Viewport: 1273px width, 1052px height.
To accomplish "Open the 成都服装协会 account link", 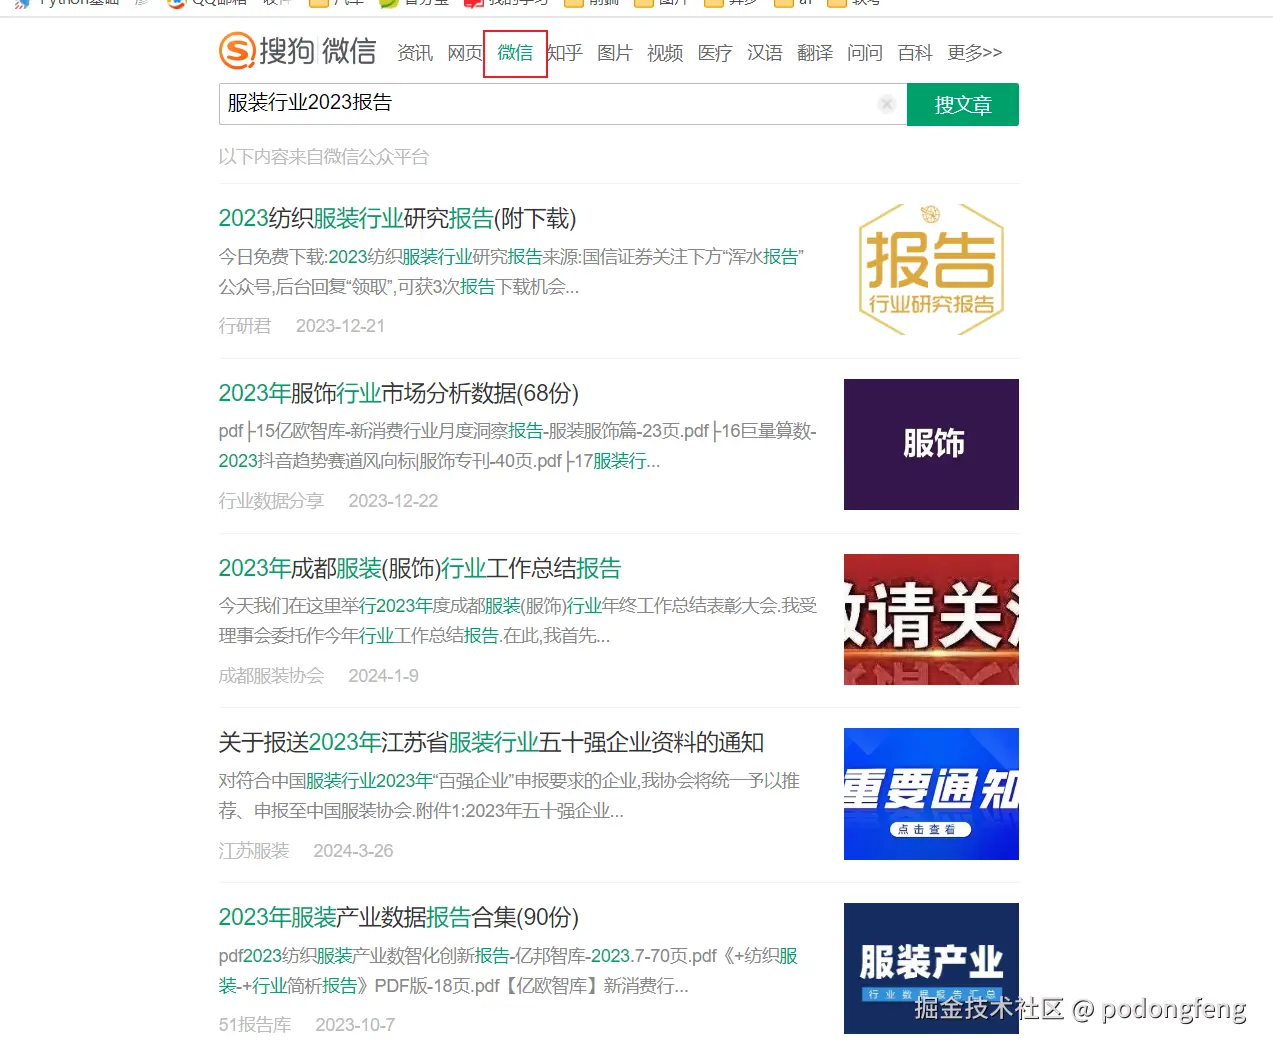I will (271, 676).
